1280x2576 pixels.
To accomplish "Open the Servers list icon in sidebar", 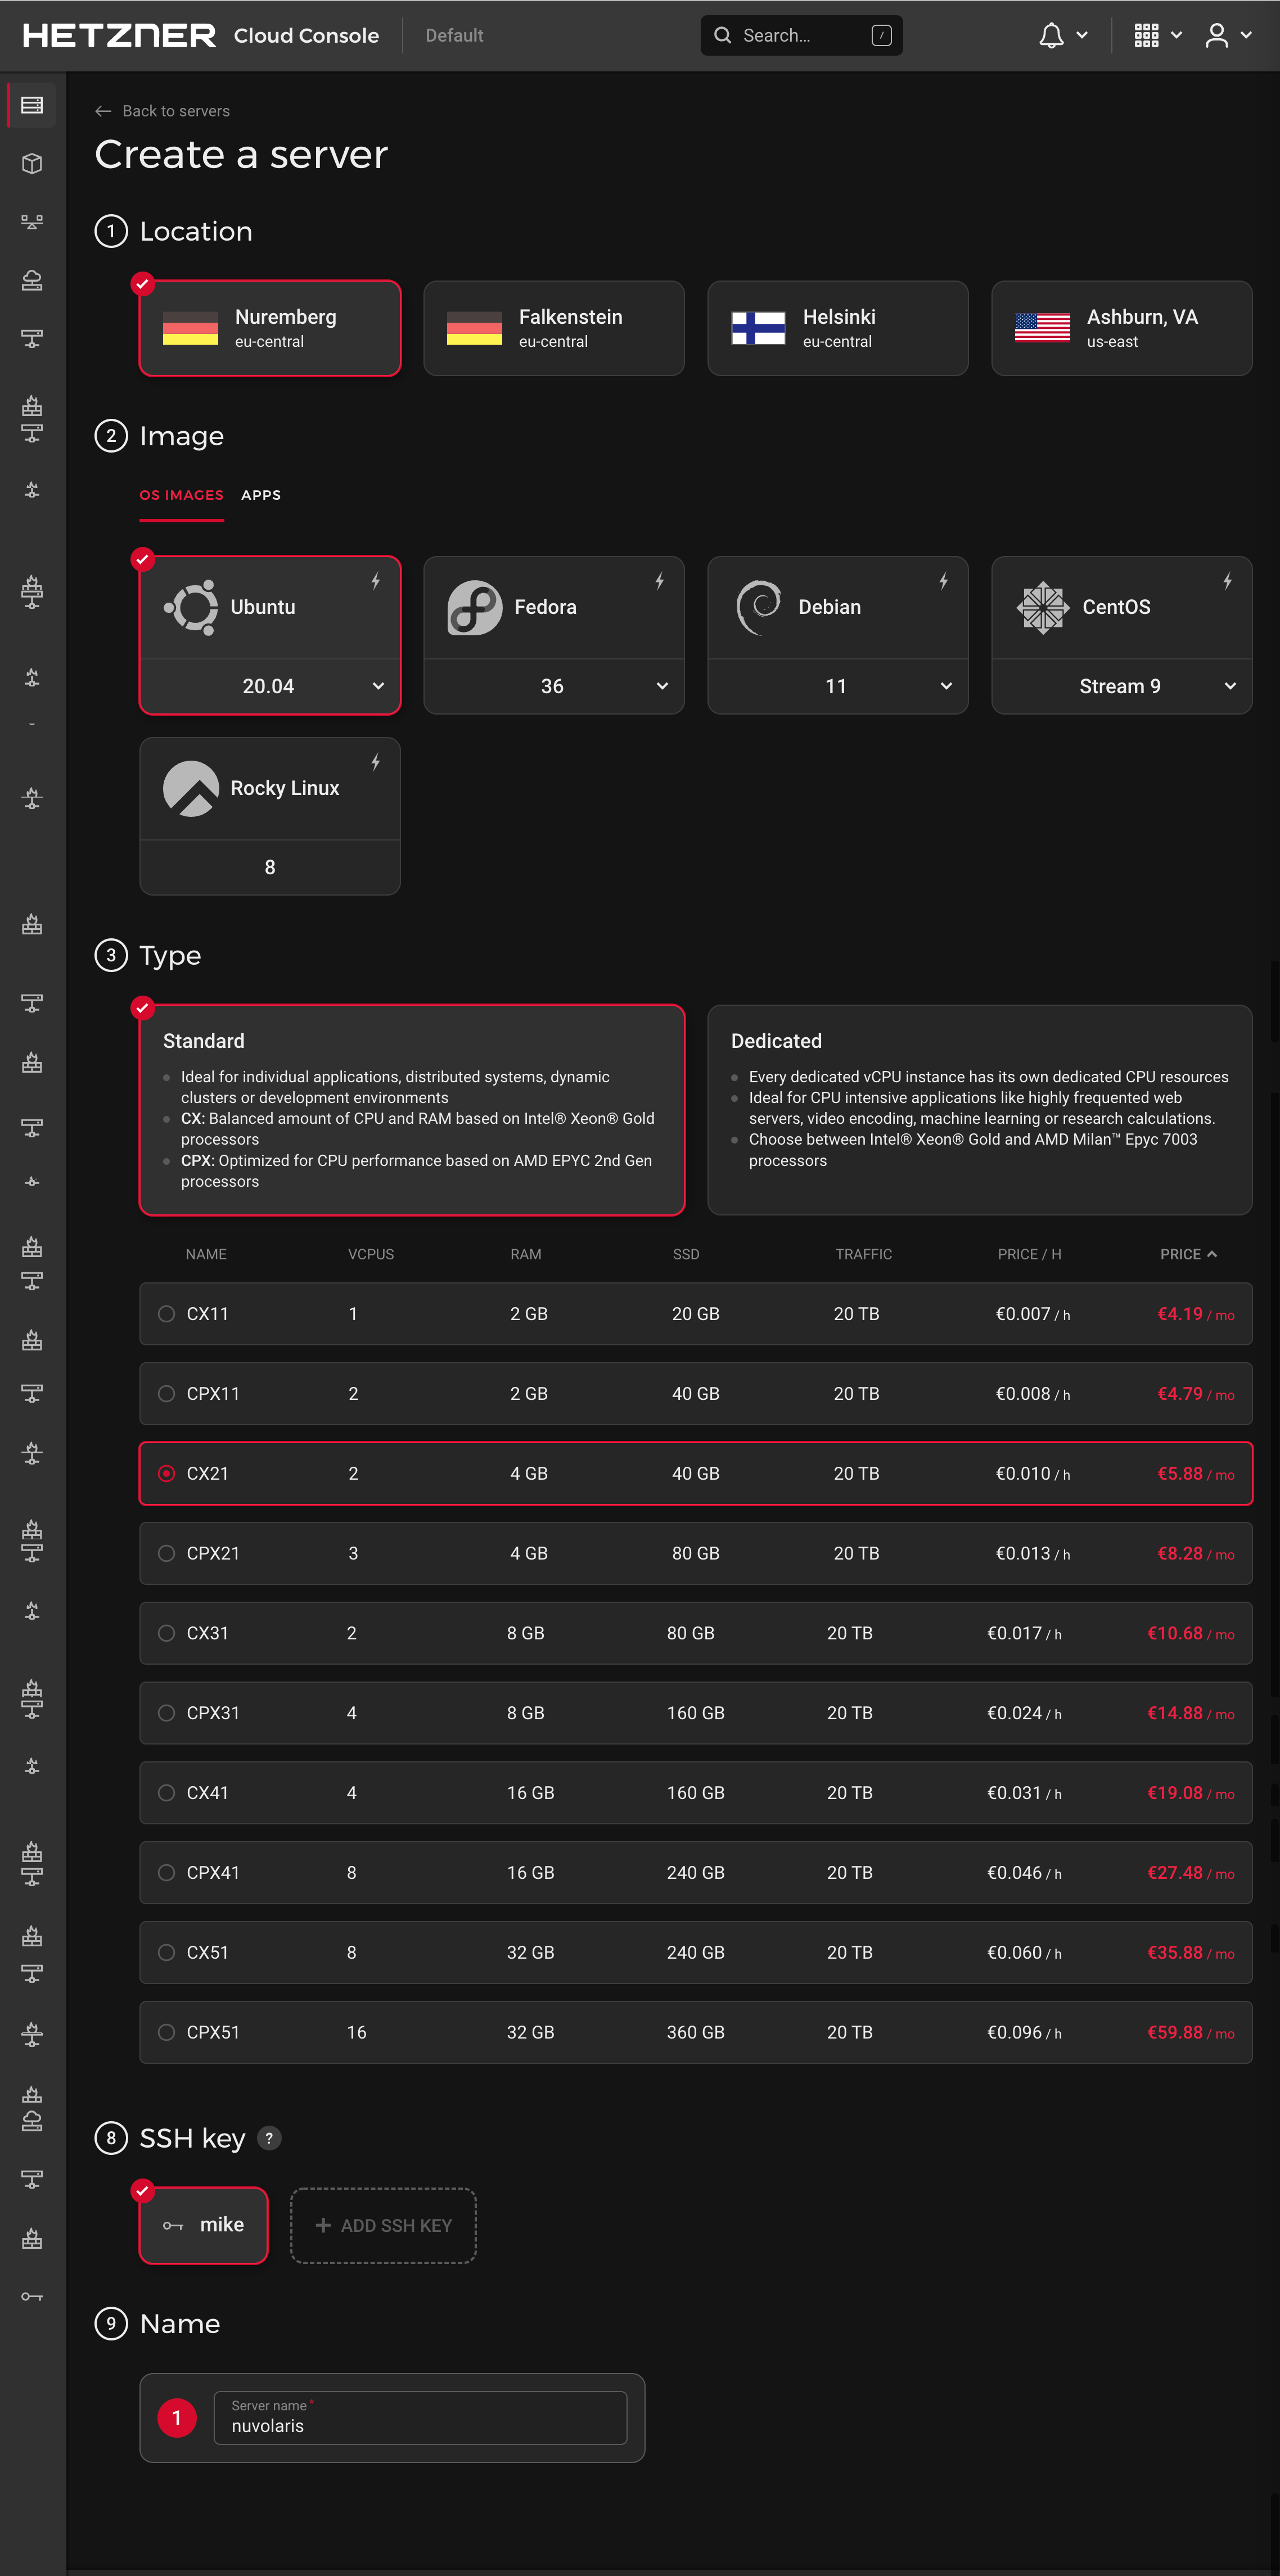I will point(32,105).
